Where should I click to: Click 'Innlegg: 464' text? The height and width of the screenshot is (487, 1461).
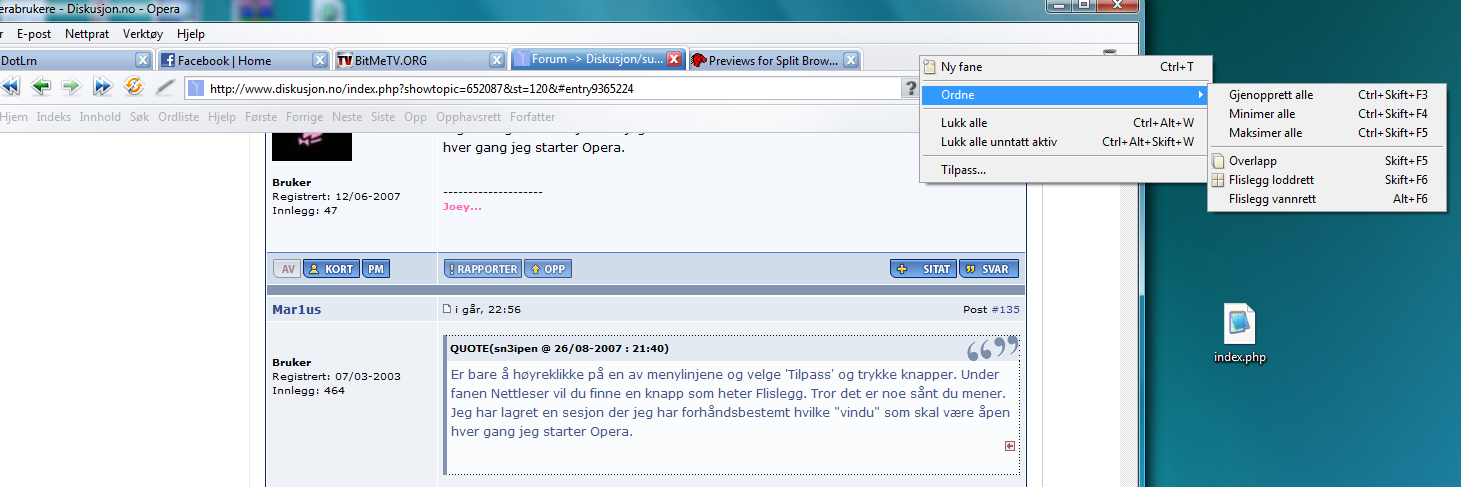[309, 390]
